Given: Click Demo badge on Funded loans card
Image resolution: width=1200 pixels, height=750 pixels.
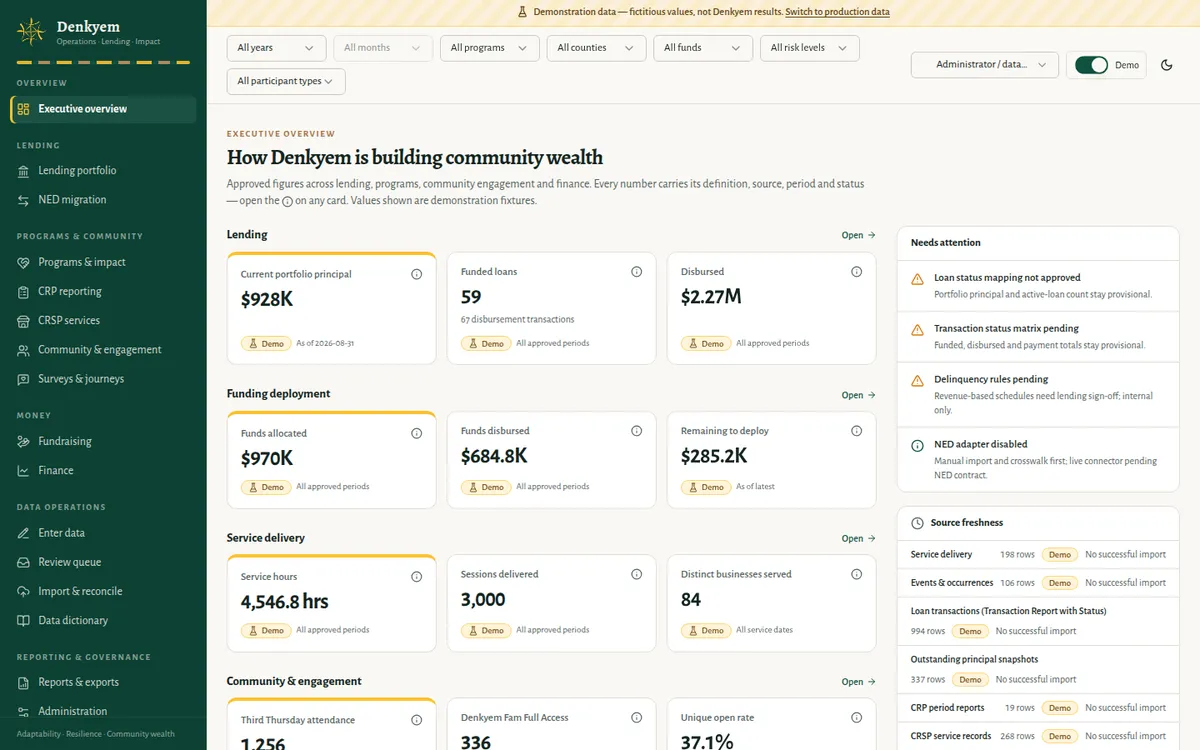Looking at the screenshot, I should [485, 343].
